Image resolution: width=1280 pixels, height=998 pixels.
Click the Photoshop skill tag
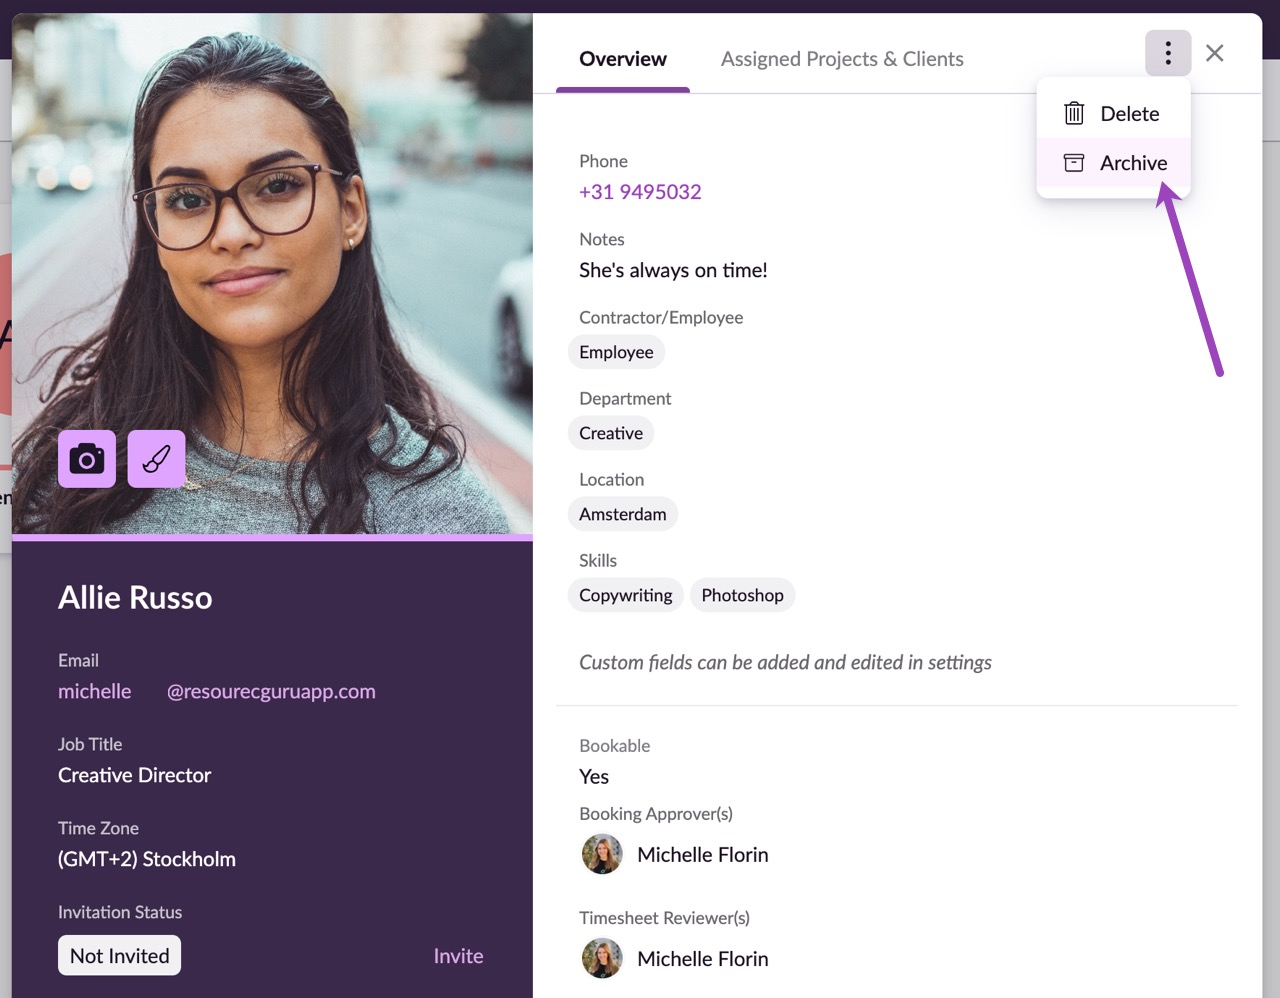pyautogui.click(x=743, y=595)
